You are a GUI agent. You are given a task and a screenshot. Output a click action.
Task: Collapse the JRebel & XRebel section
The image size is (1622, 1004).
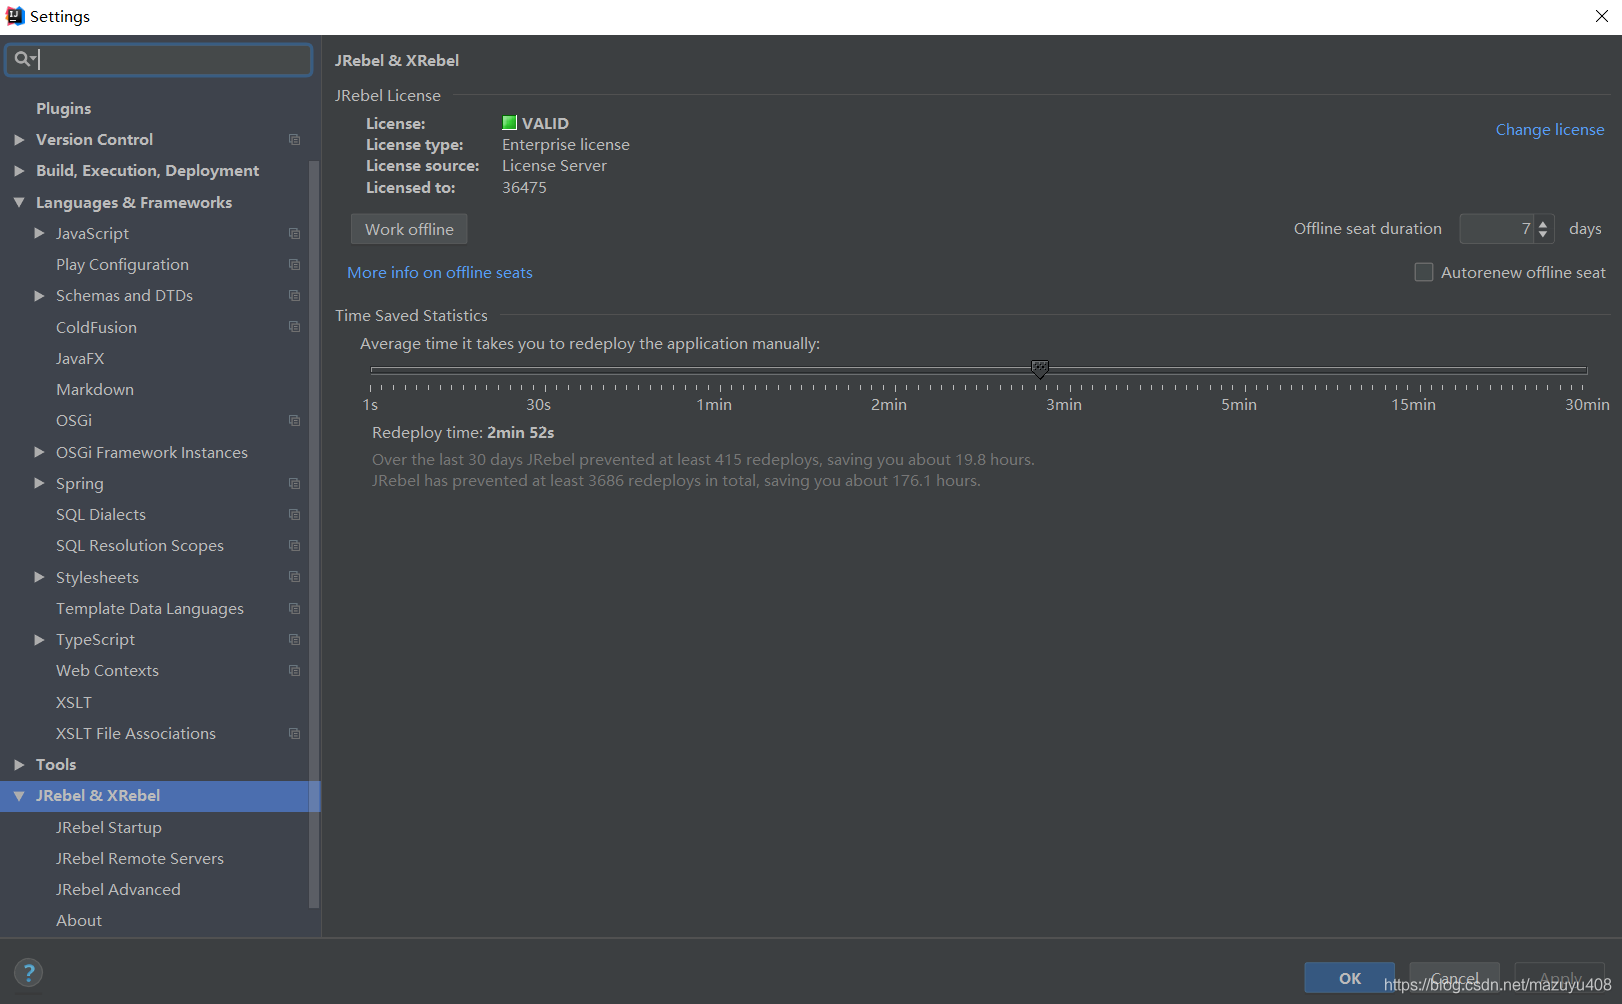[x=19, y=796]
